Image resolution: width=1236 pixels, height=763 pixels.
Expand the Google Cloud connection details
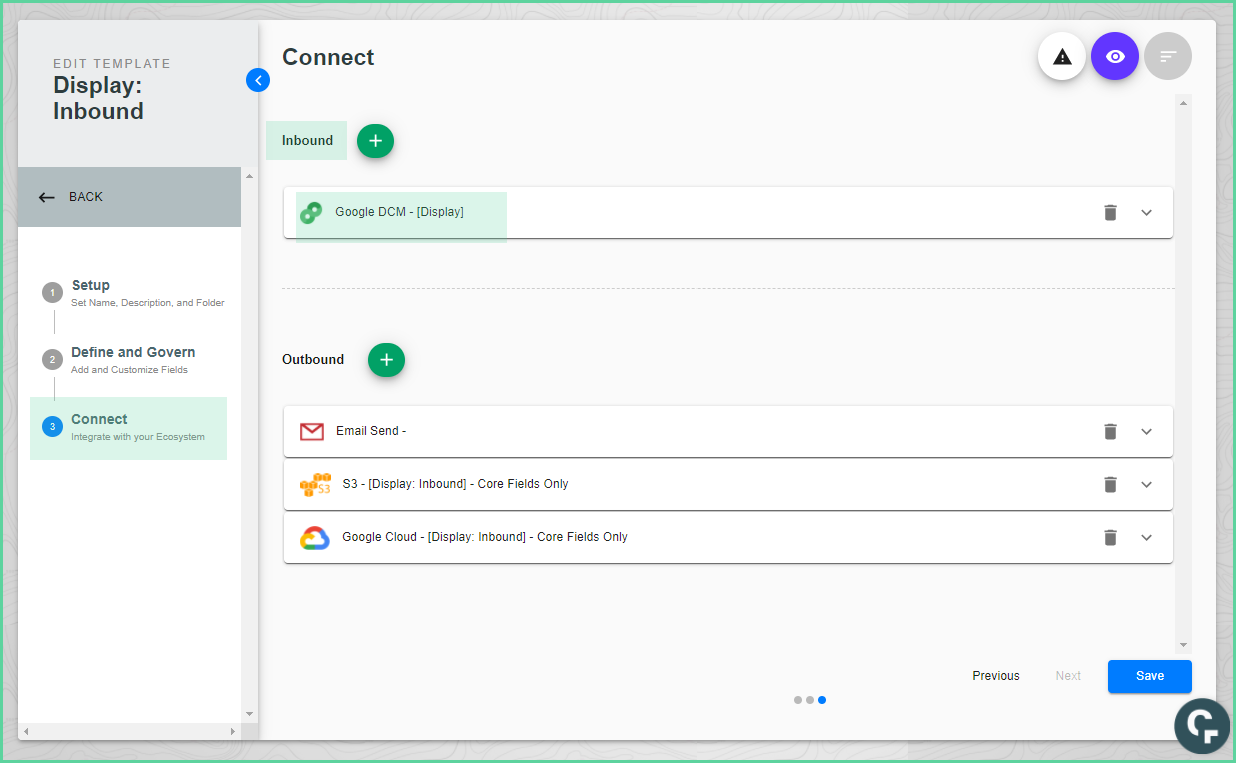(1147, 537)
